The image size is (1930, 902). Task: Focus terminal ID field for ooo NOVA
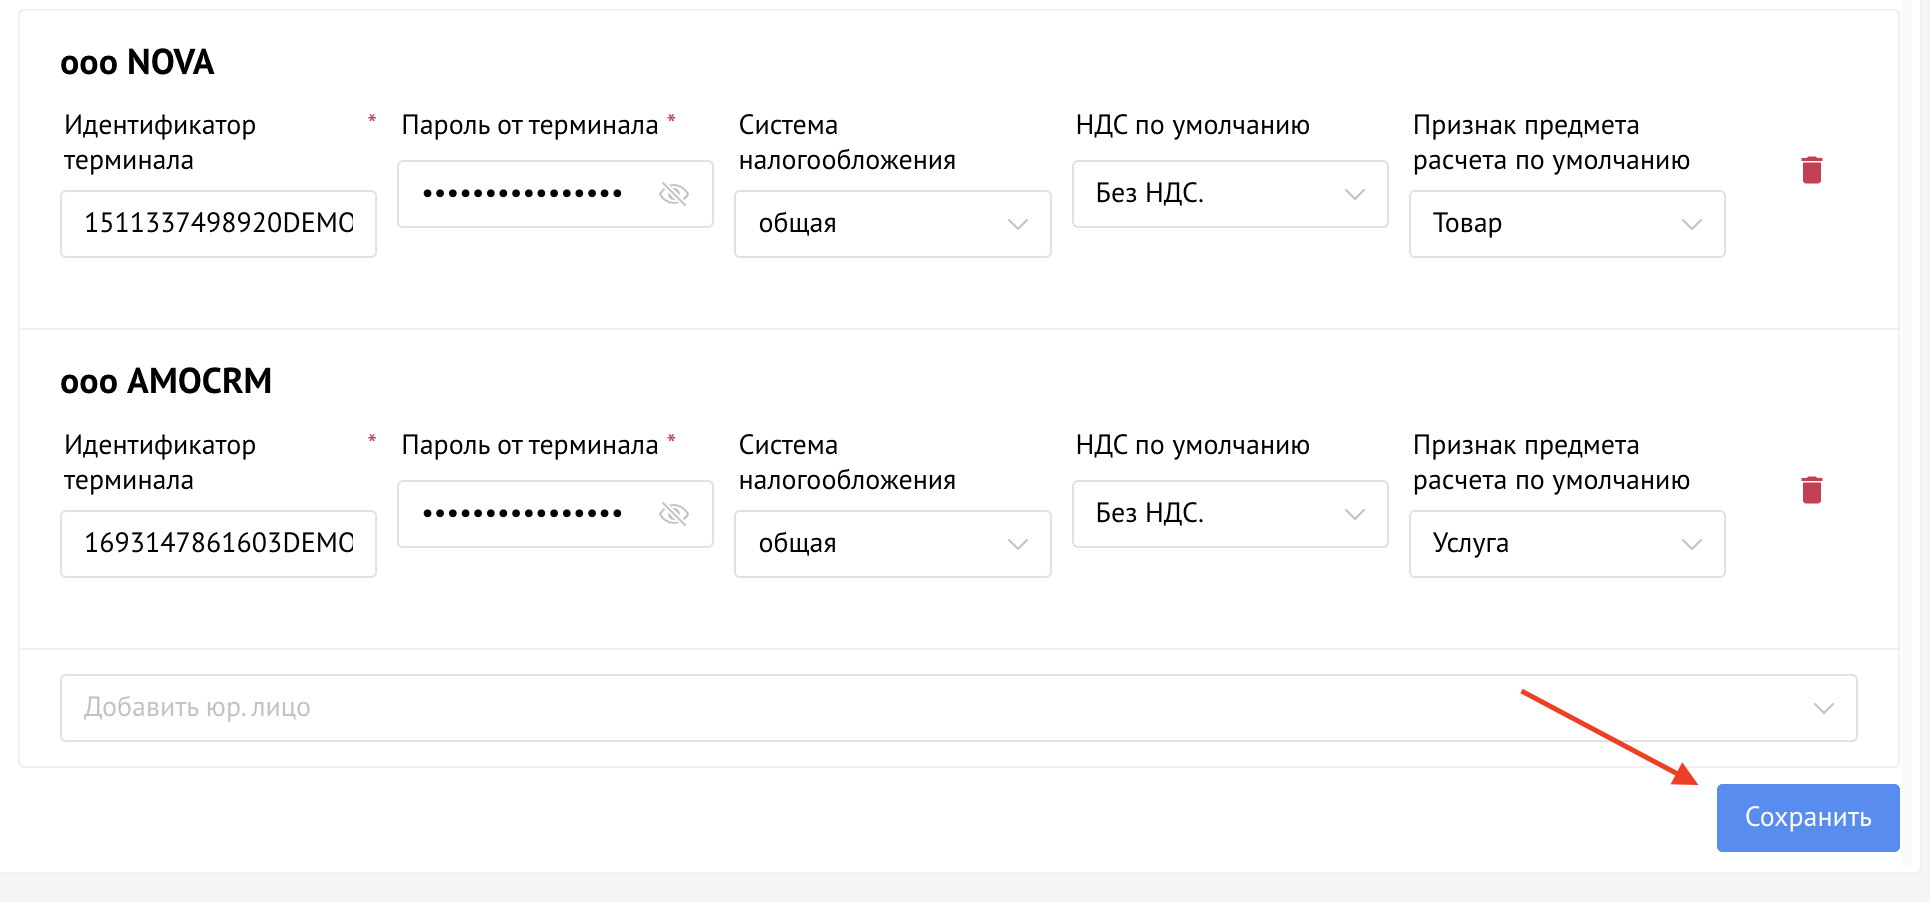pyautogui.click(x=218, y=224)
